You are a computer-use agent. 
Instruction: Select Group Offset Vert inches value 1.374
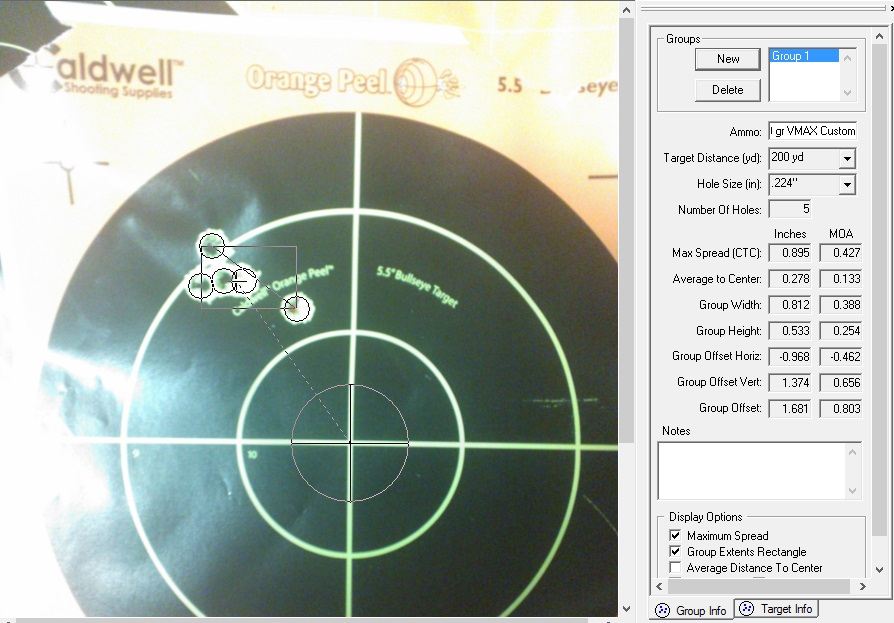pyautogui.click(x=790, y=382)
